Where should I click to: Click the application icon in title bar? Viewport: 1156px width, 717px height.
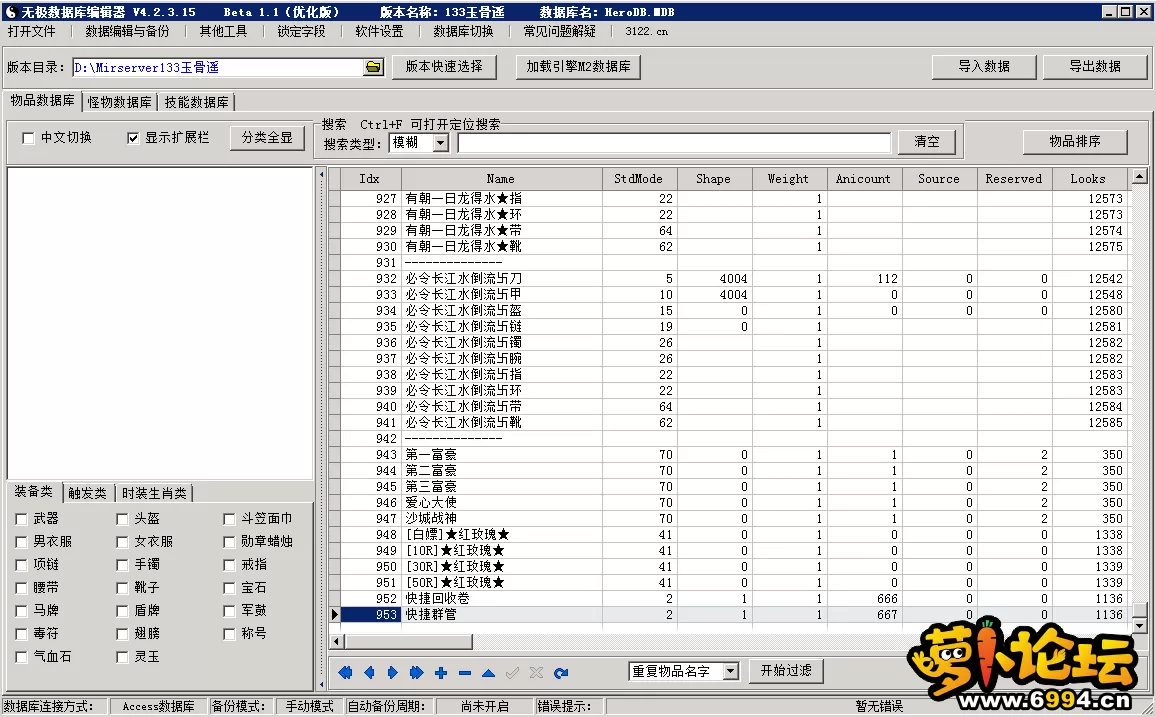pos(10,11)
